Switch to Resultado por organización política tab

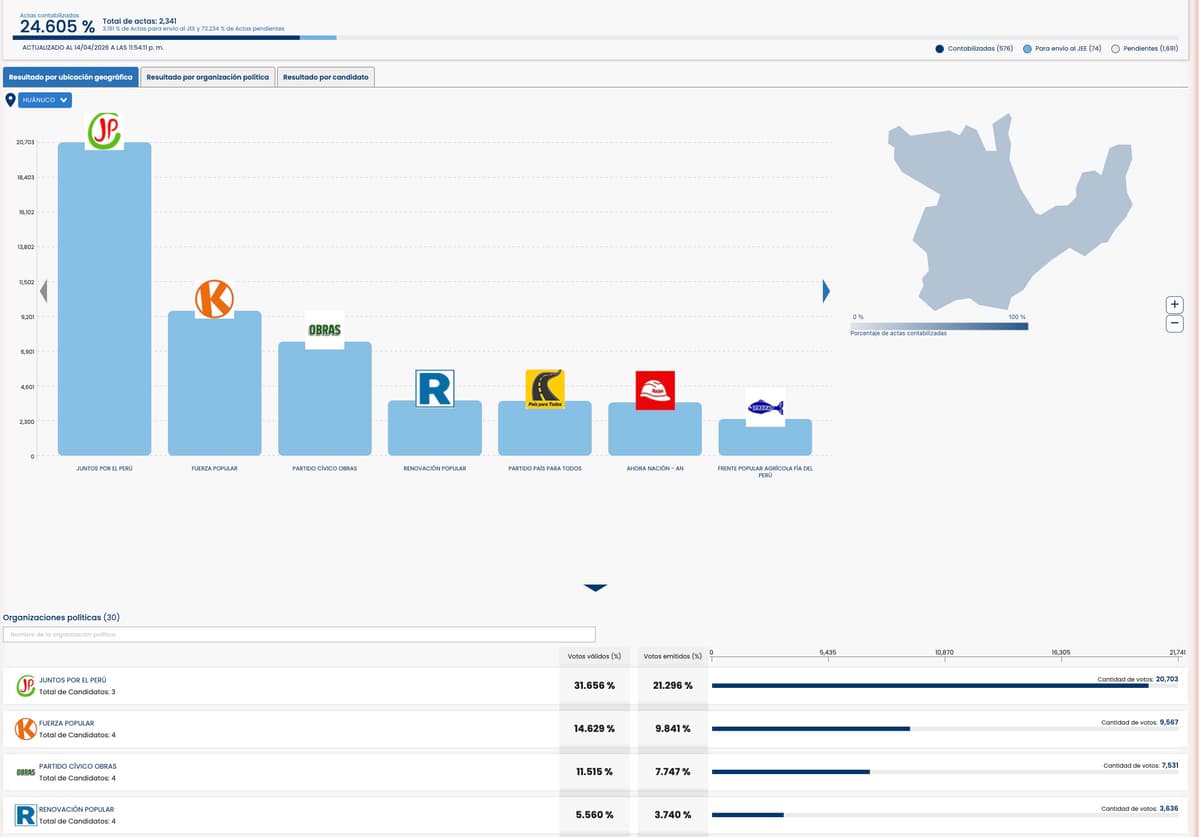[208, 77]
